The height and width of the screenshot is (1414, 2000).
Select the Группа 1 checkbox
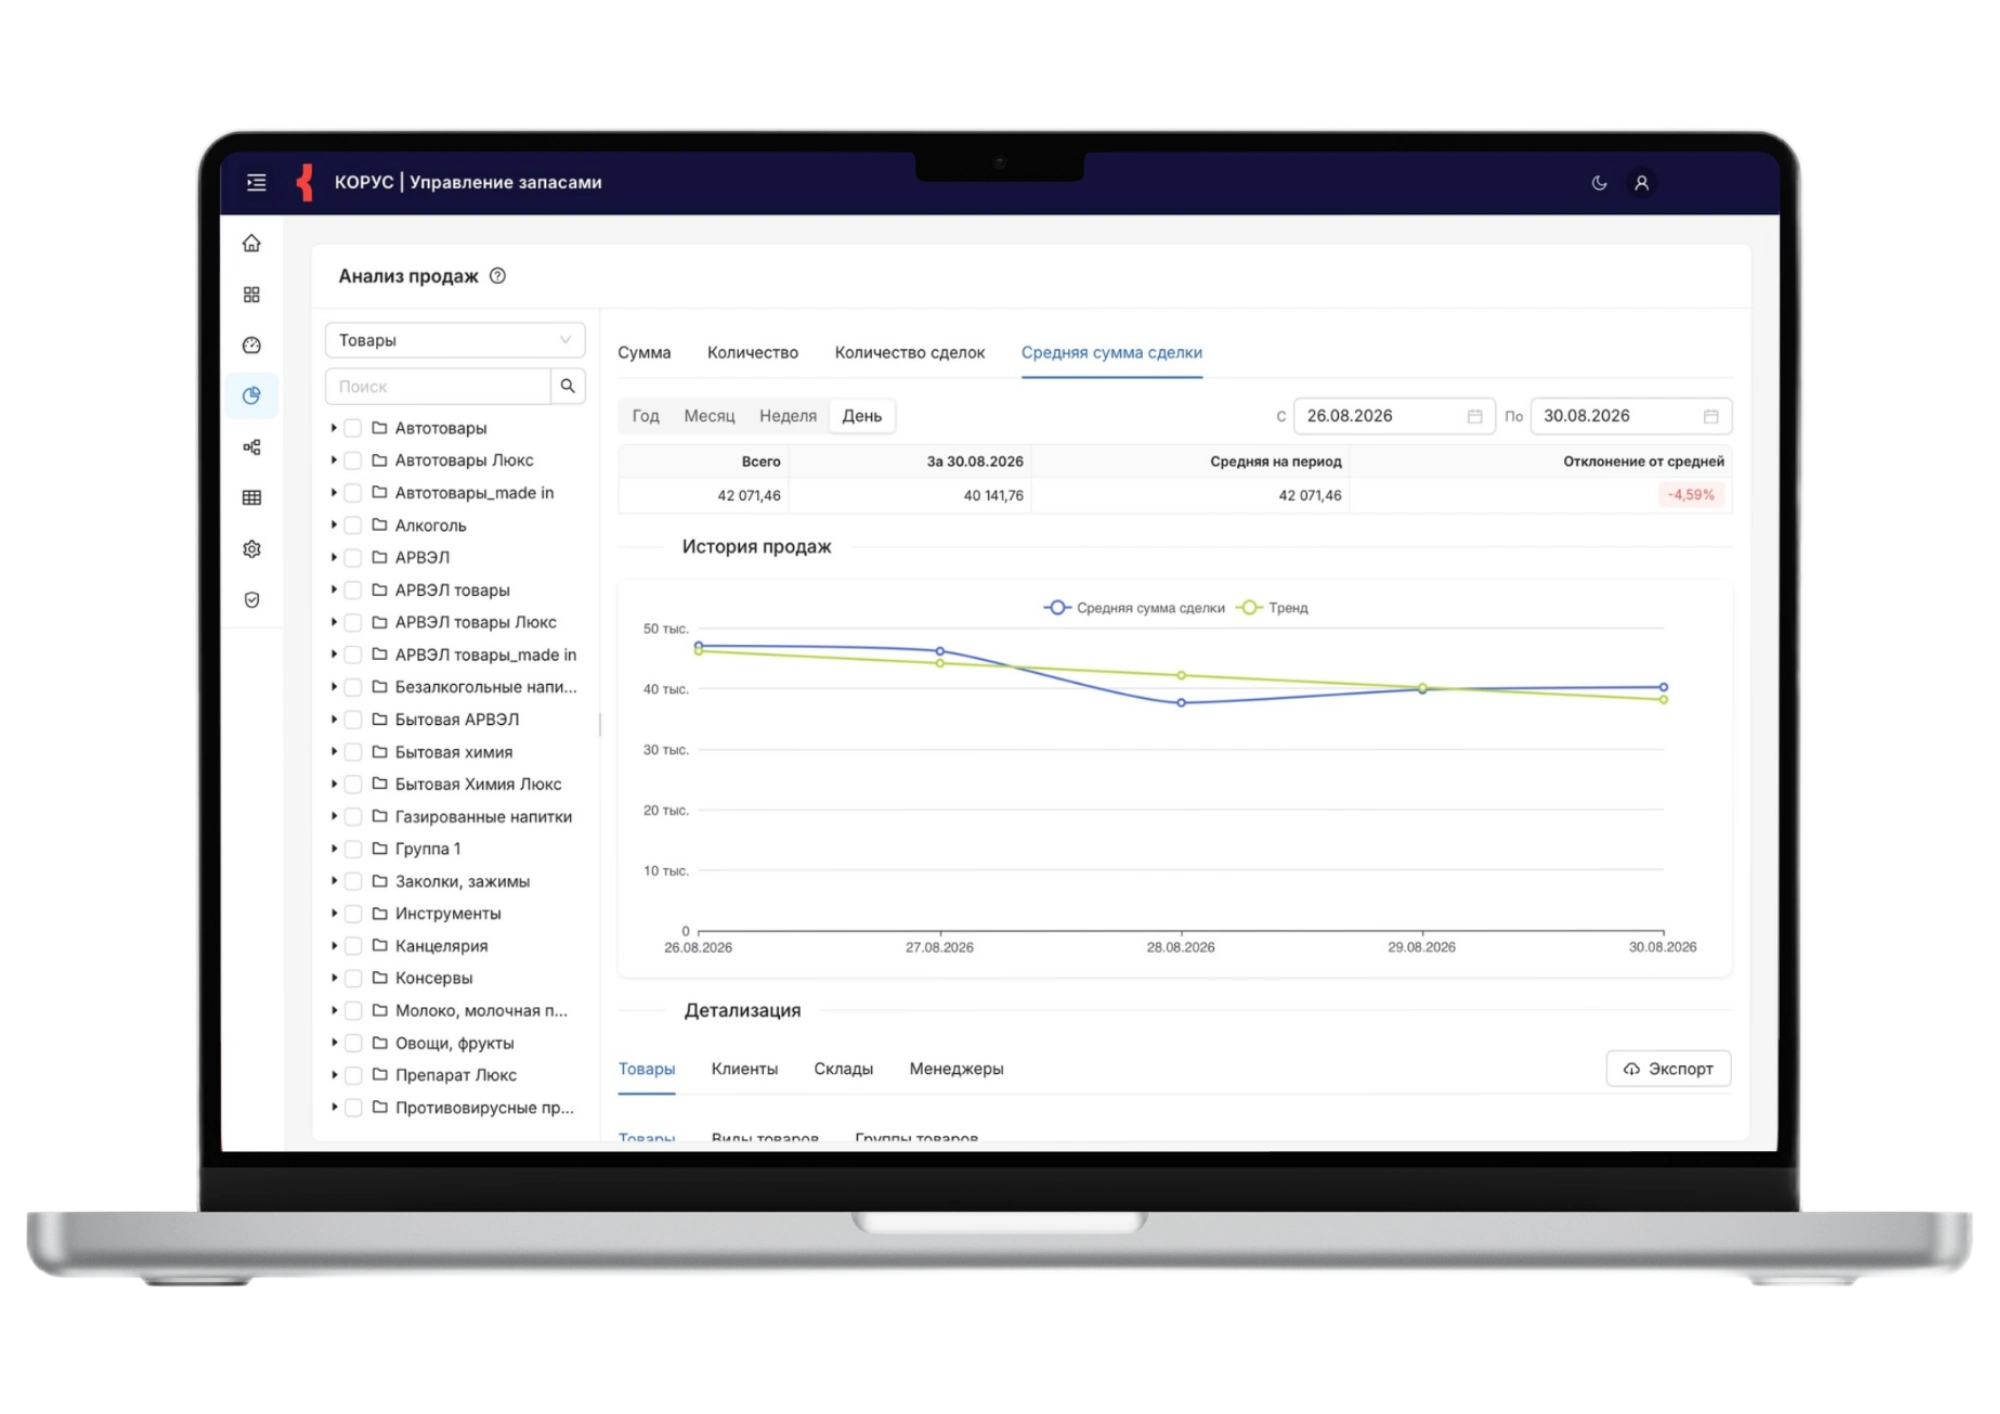[x=353, y=849]
